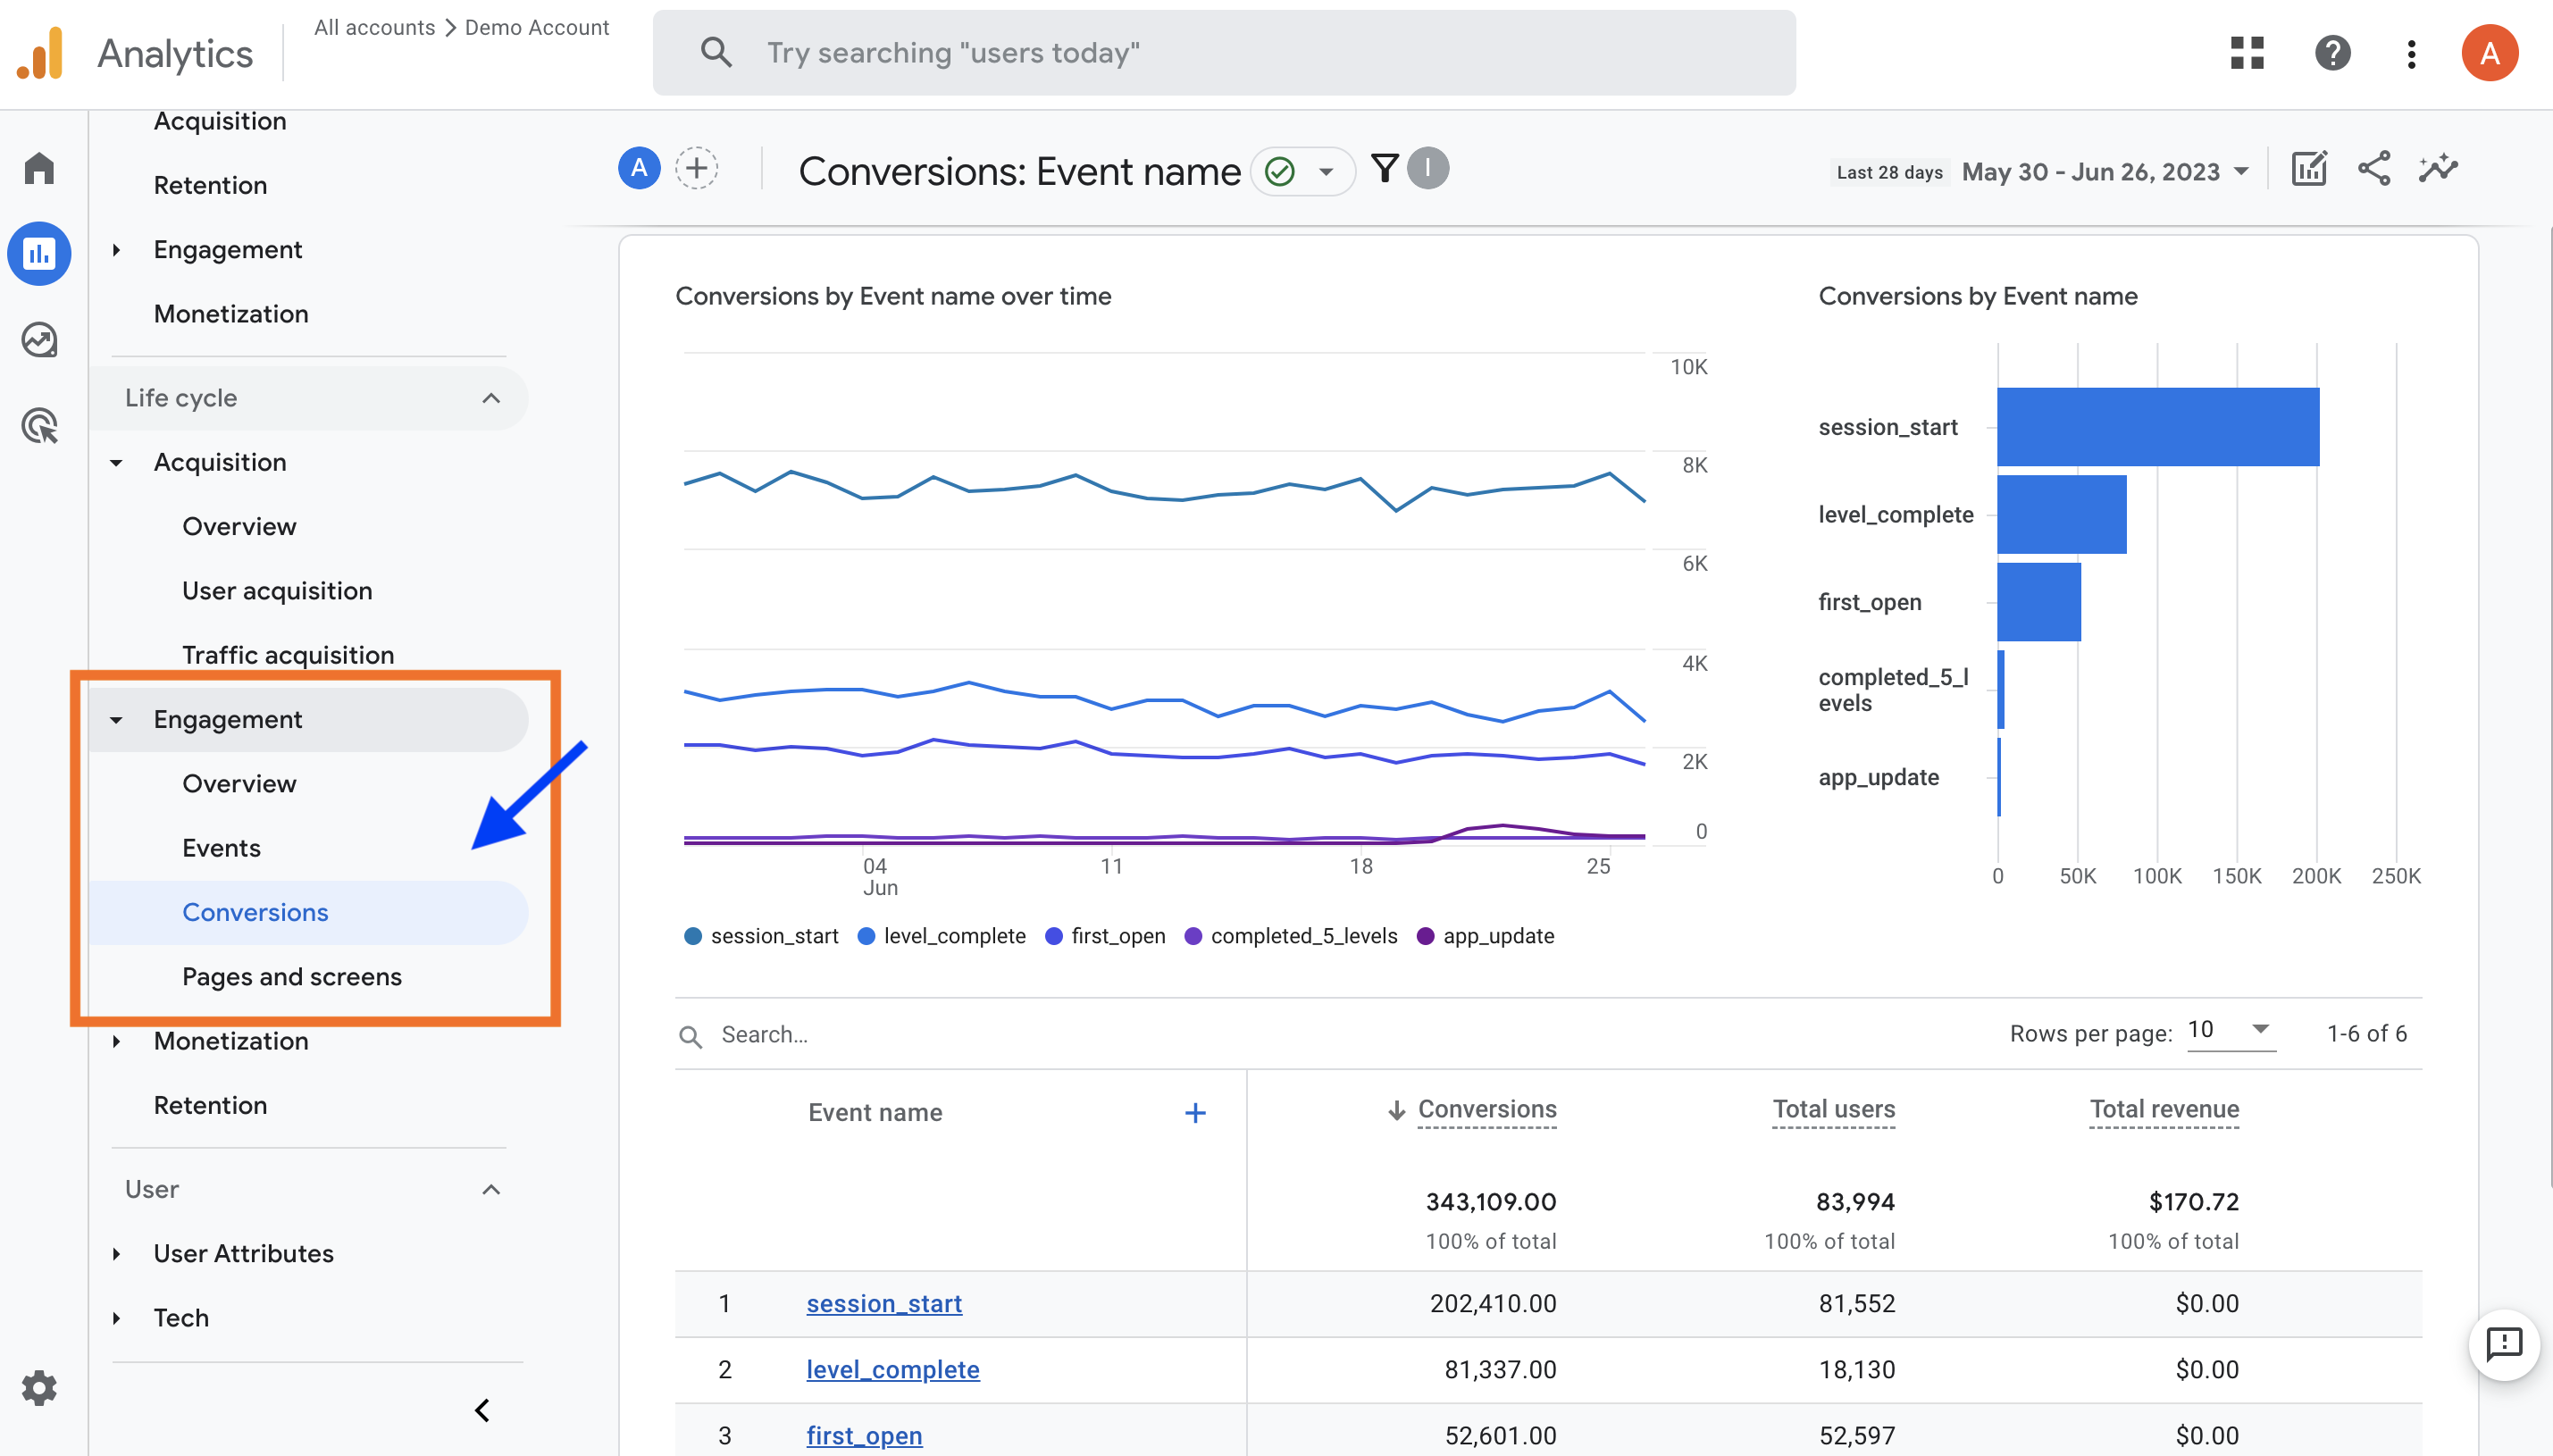2553x1456 pixels.
Task: Click the save report icon
Action: [x=2311, y=169]
